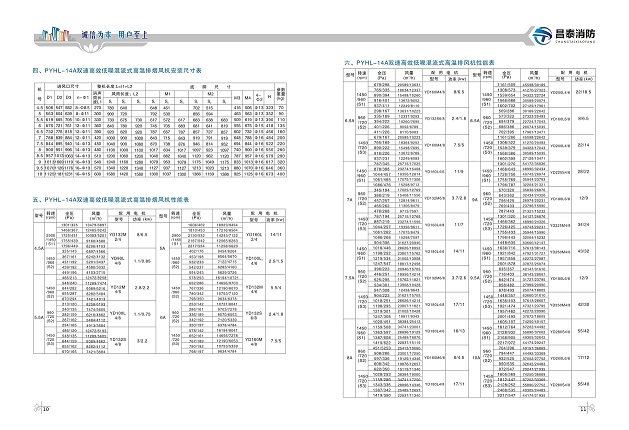Viewport: 629px width, 430px height.
Task: Click power value 5.5/4 in table five
Action: click(x=276, y=288)
